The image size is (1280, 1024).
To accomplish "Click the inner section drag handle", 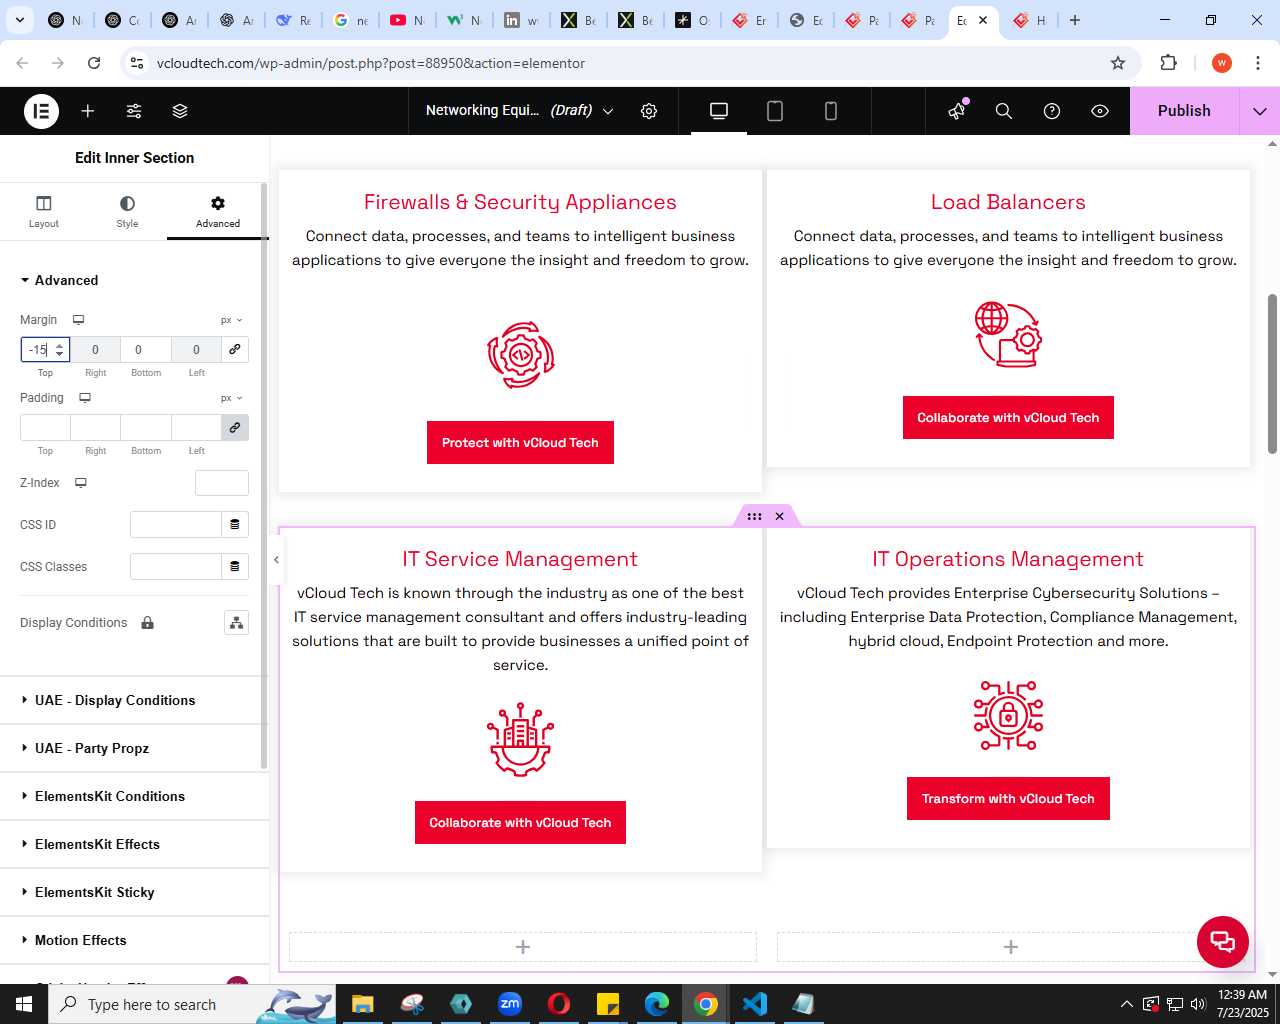I will coord(754,516).
